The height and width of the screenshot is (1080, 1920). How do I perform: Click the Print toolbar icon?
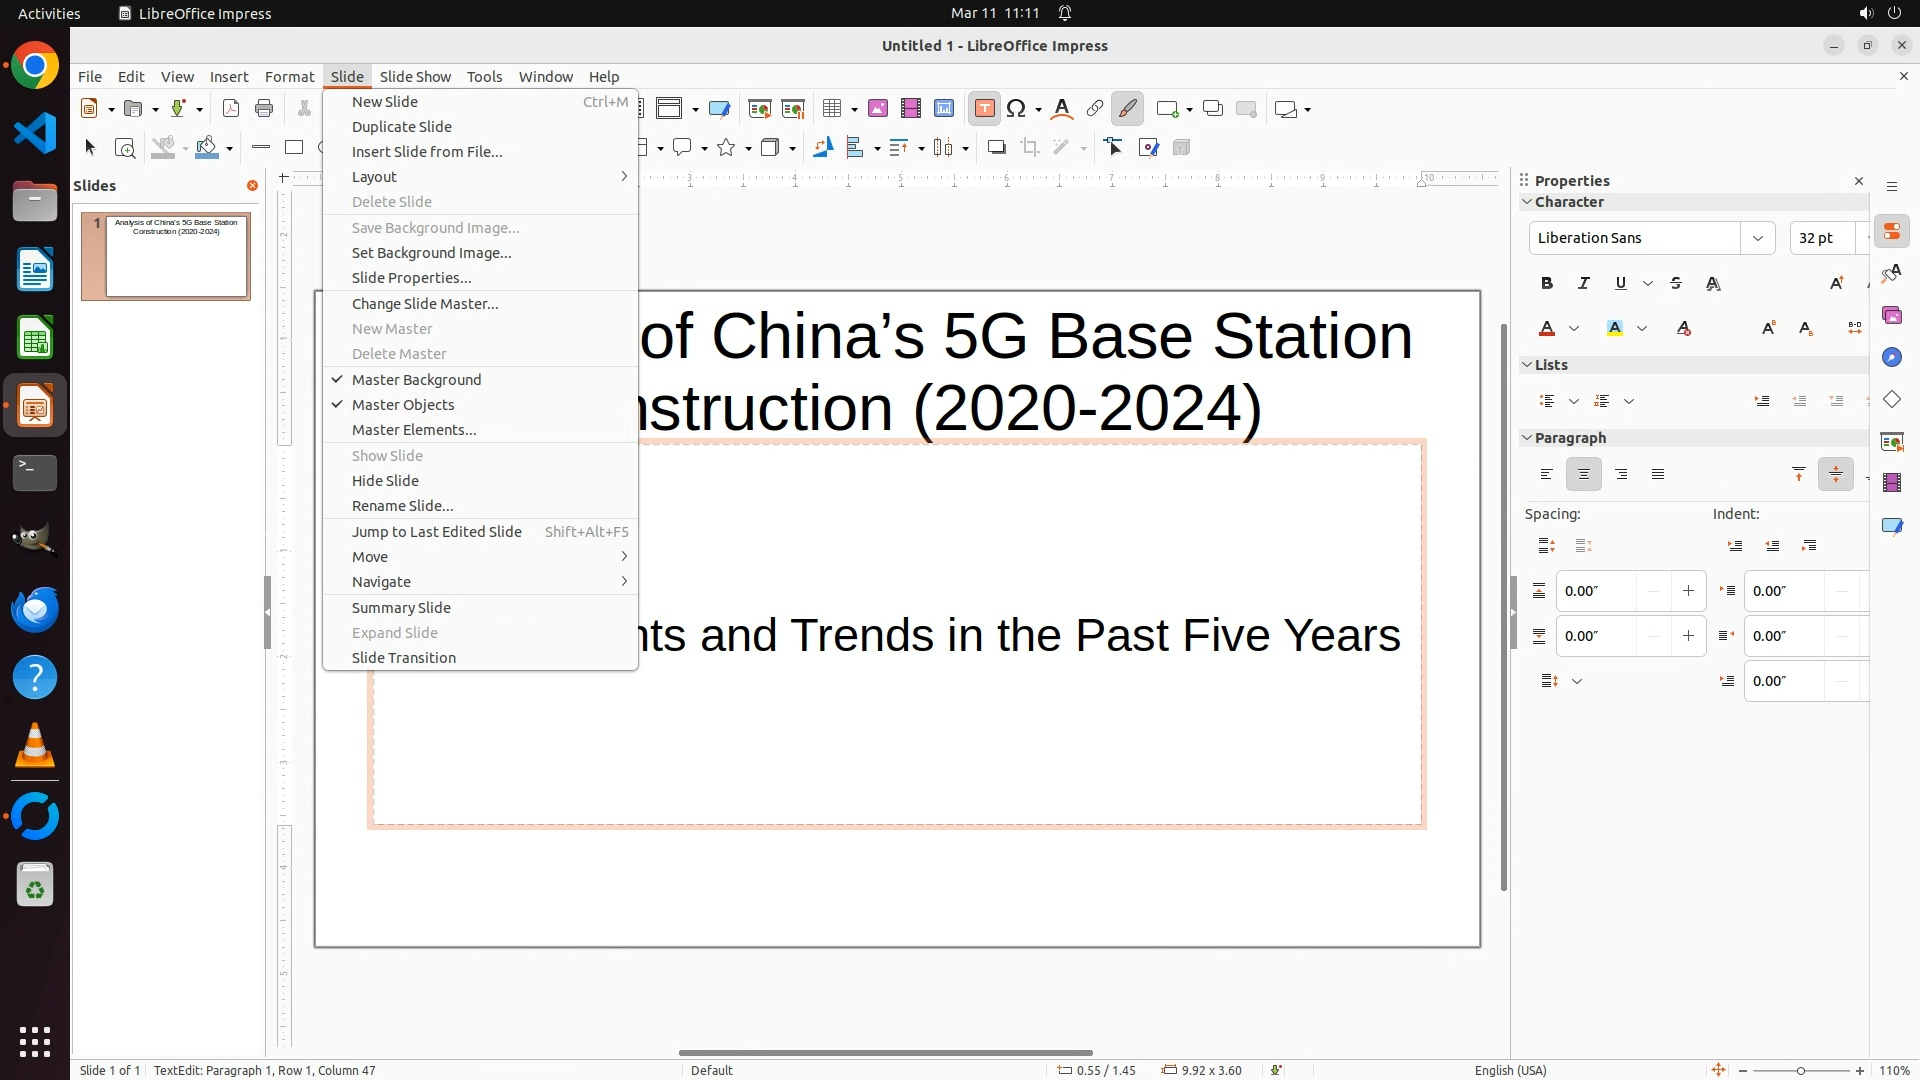264,109
